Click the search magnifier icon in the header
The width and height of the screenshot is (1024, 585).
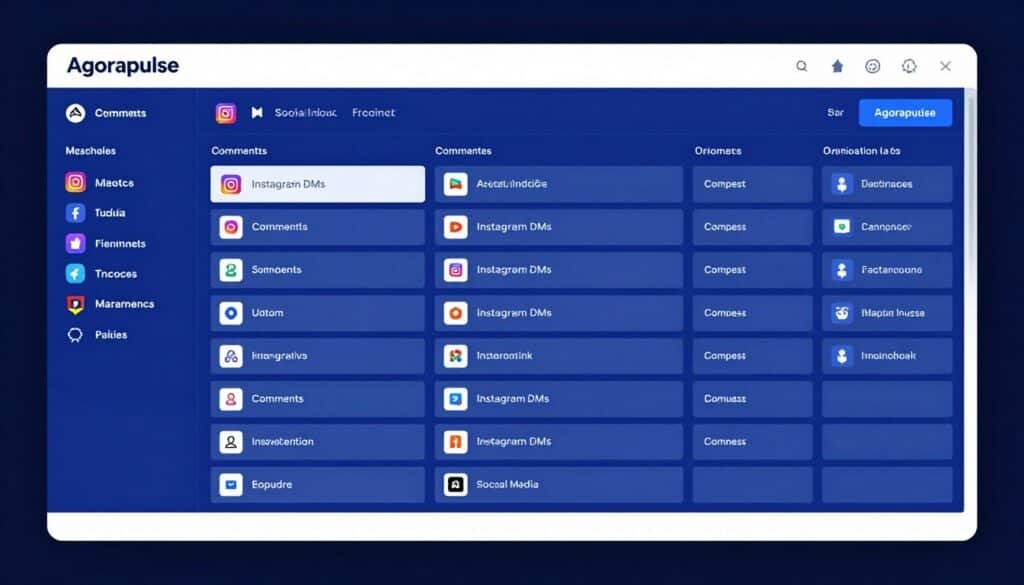point(801,66)
